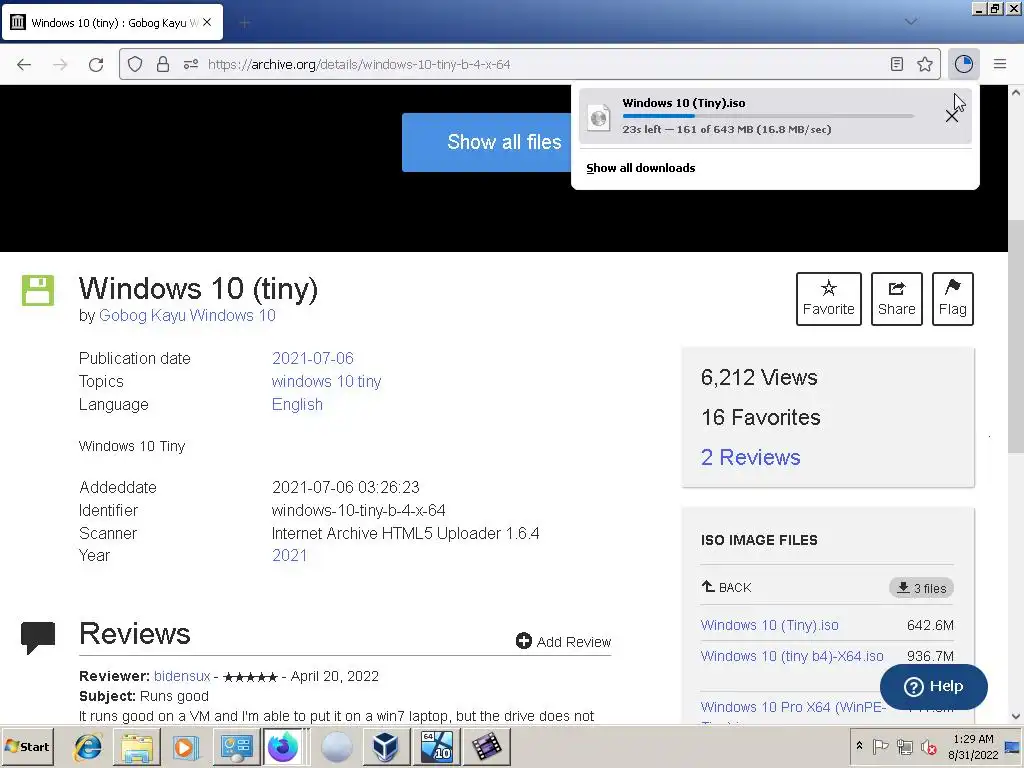The height and width of the screenshot is (768, 1024).
Task: Open Windows Explorer folder taskbar icon
Action: point(136,746)
